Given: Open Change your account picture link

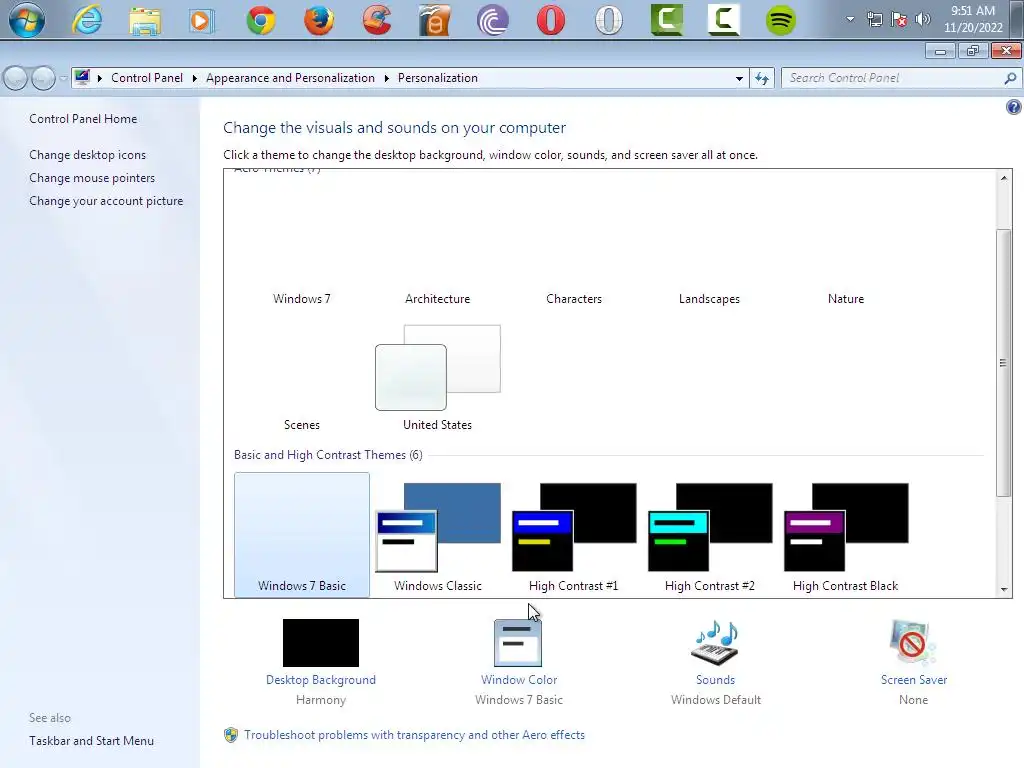Looking at the screenshot, I should [106, 201].
